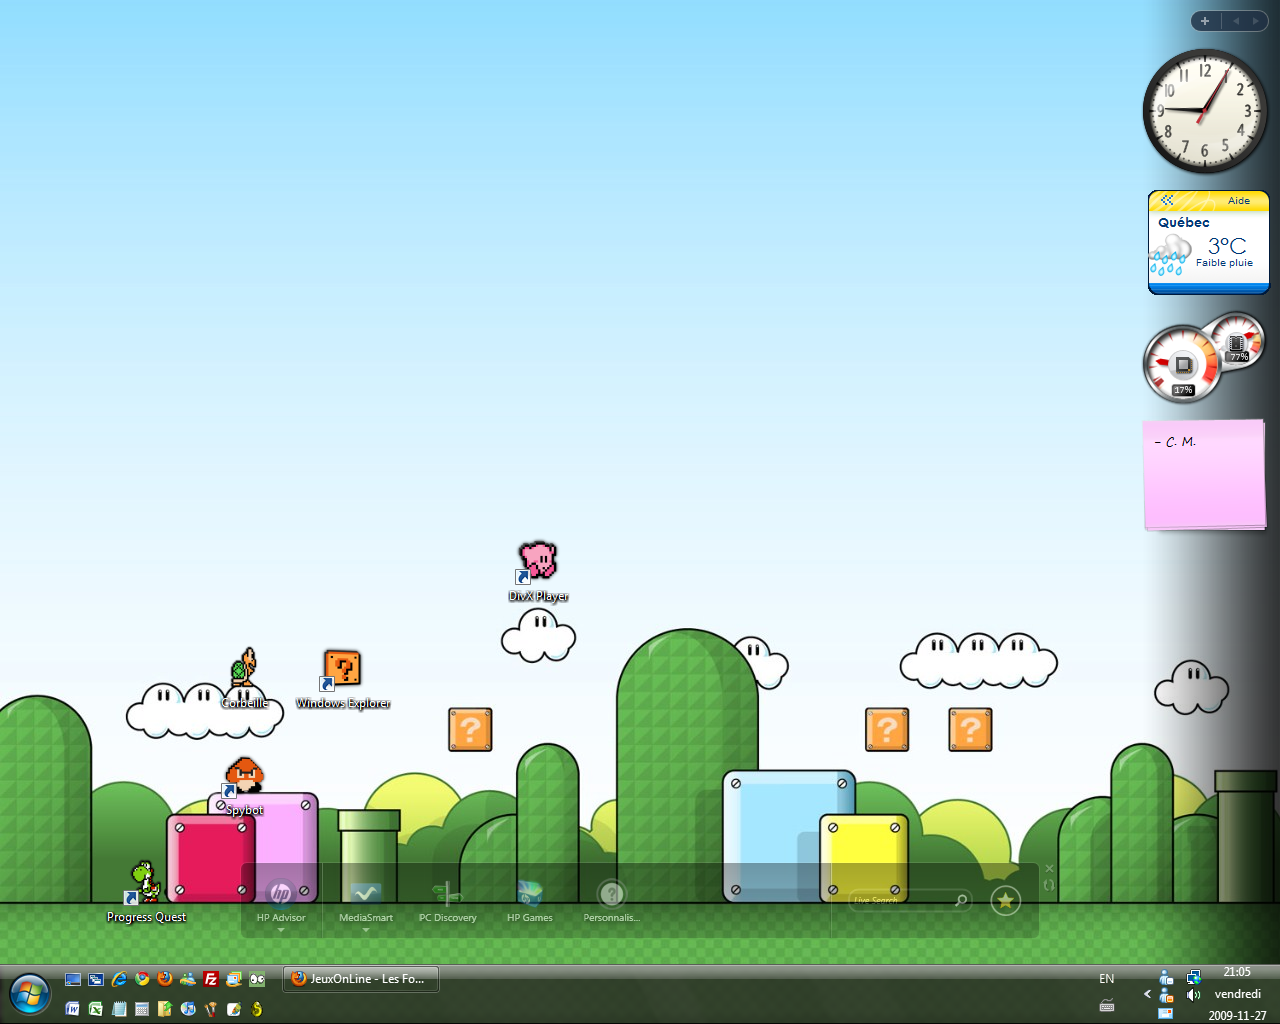1280x1024 pixels.
Task: Launch Internet Explorer from quick launch
Action: click(x=119, y=979)
